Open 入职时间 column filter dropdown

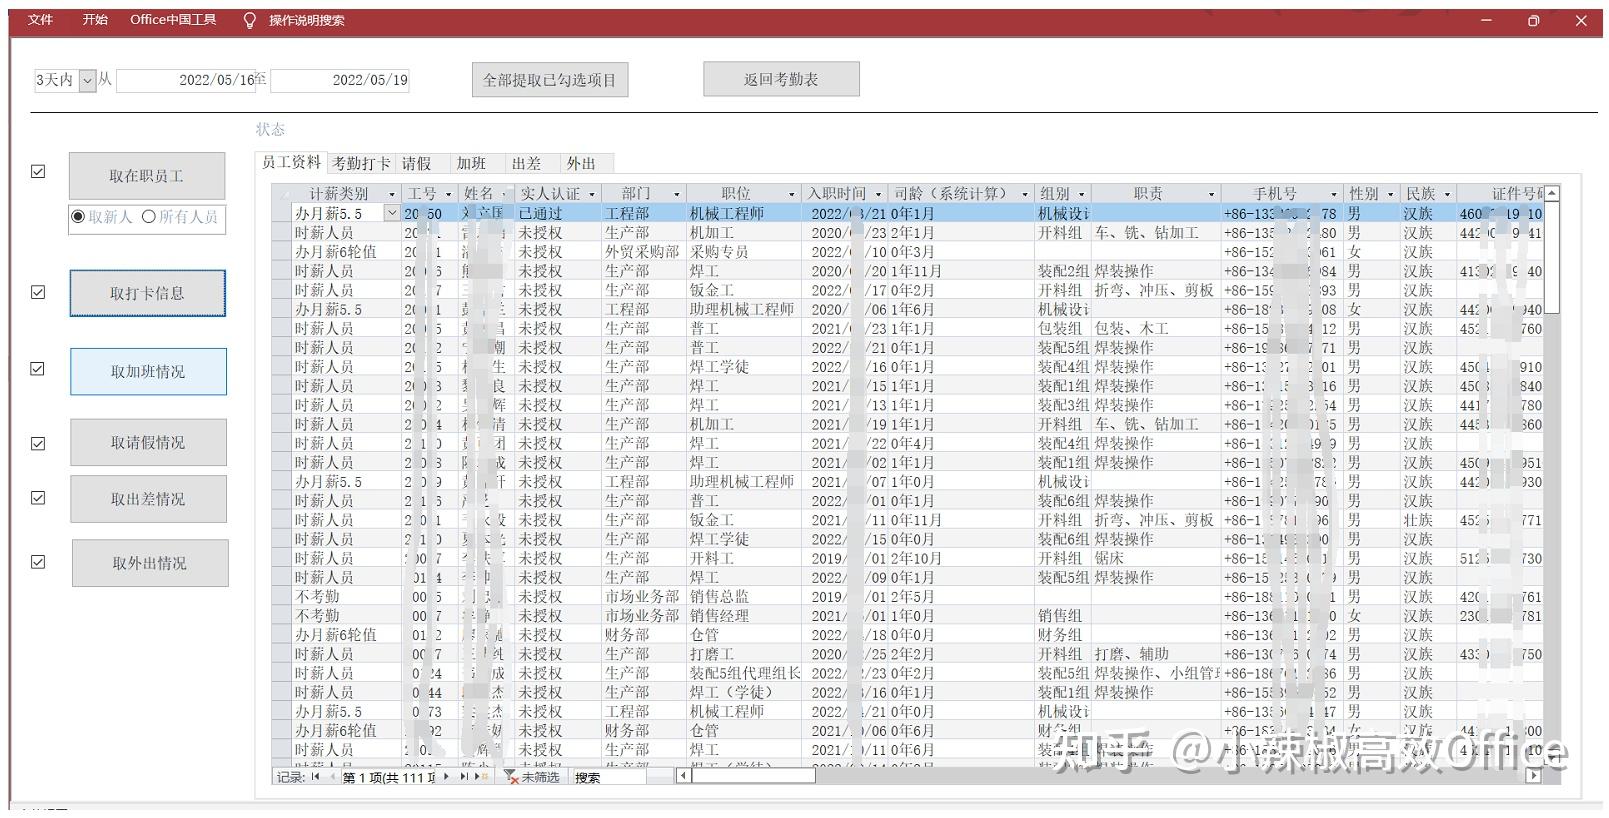tap(879, 194)
